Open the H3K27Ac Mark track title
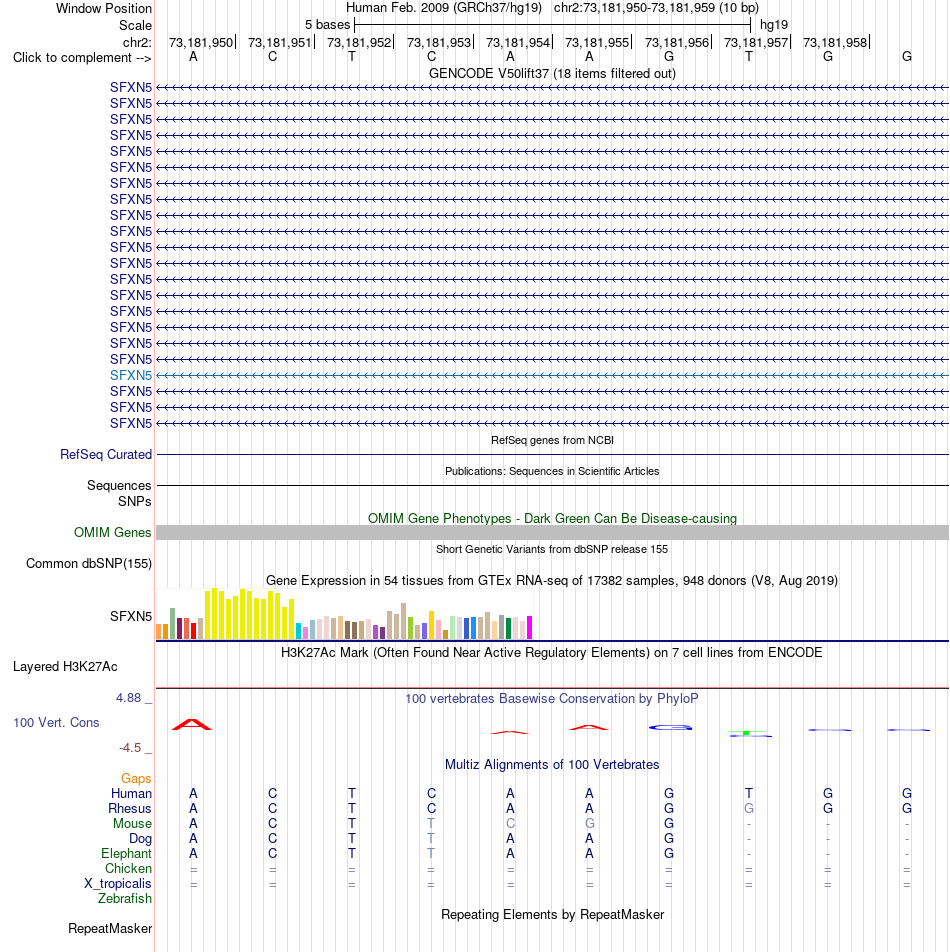The height and width of the screenshot is (952, 950). [x=552, y=653]
